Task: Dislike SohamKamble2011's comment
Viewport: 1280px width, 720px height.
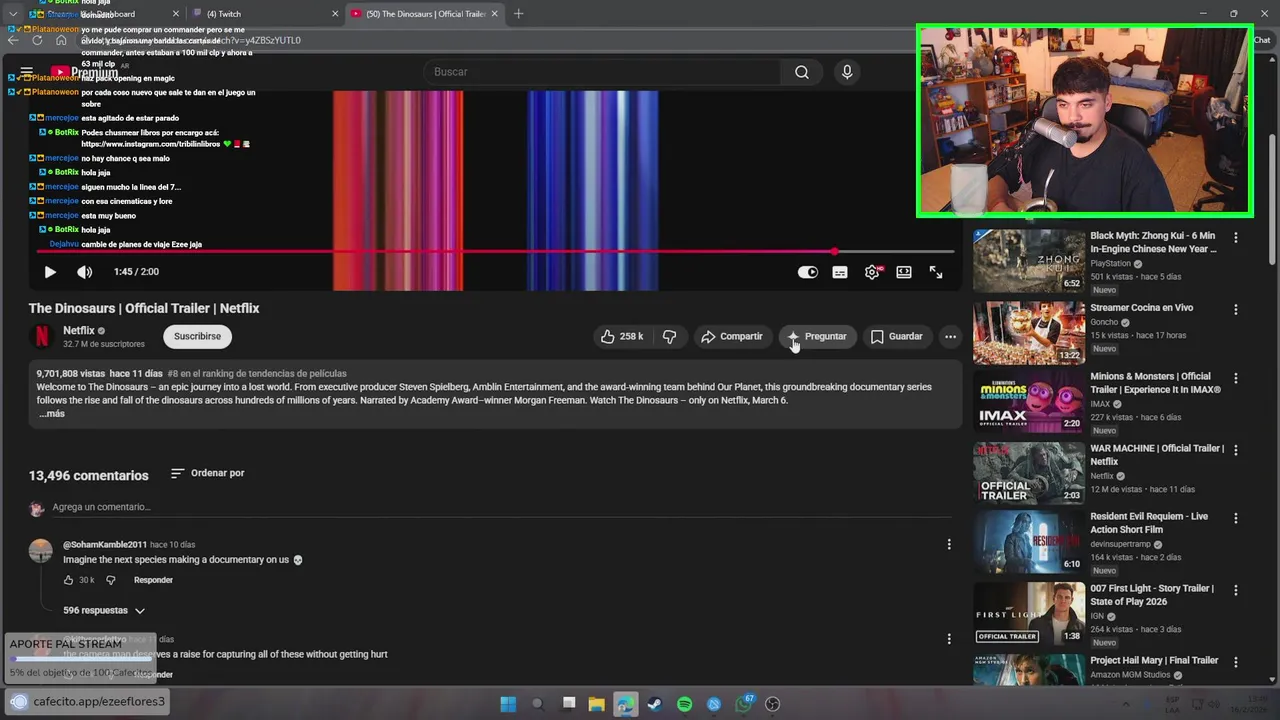Action: [x=111, y=580]
